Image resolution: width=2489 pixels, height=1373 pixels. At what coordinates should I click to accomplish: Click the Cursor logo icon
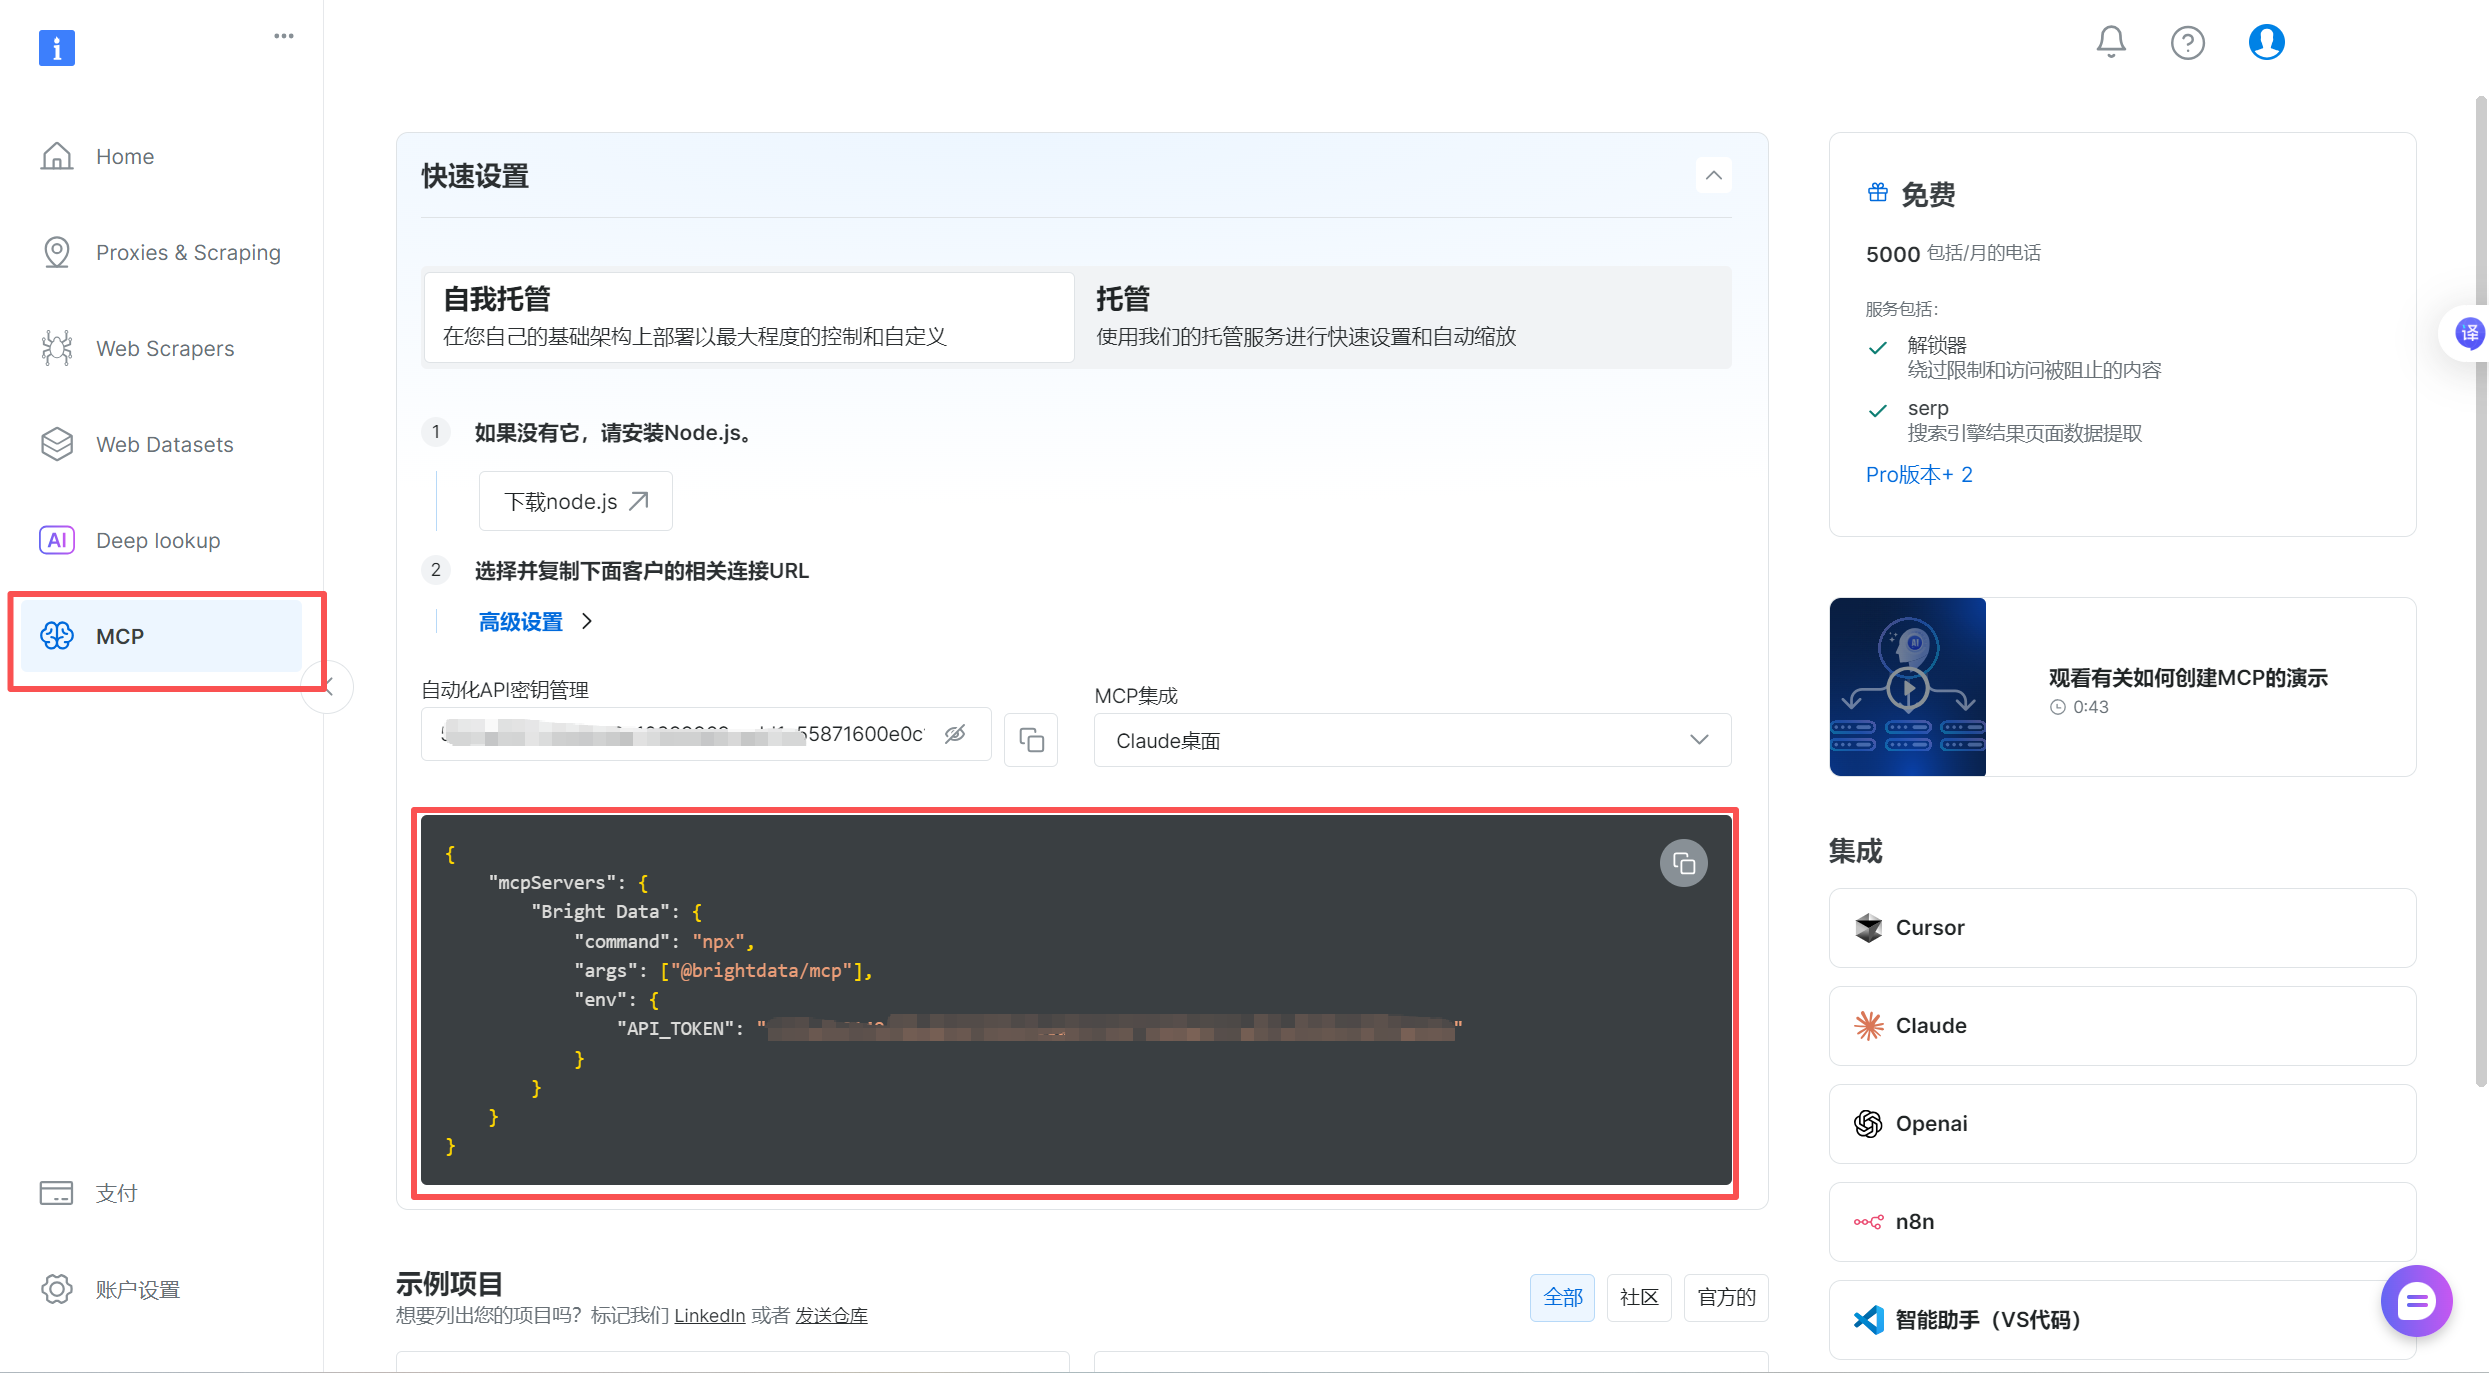[1868, 928]
